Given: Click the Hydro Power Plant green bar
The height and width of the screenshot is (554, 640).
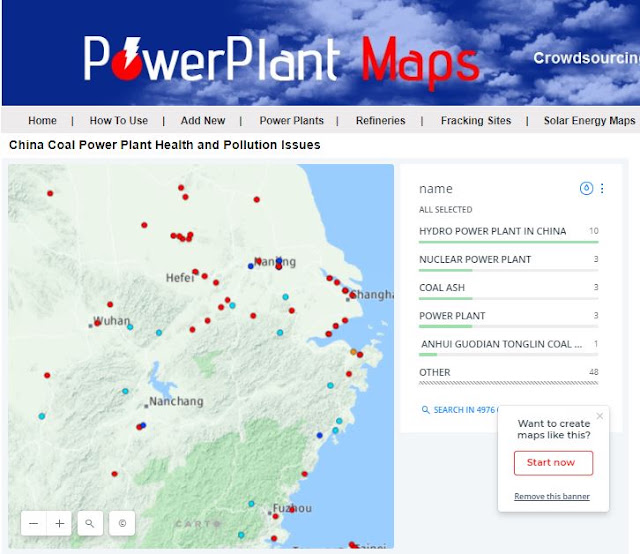Looking at the screenshot, I should 509,242.
